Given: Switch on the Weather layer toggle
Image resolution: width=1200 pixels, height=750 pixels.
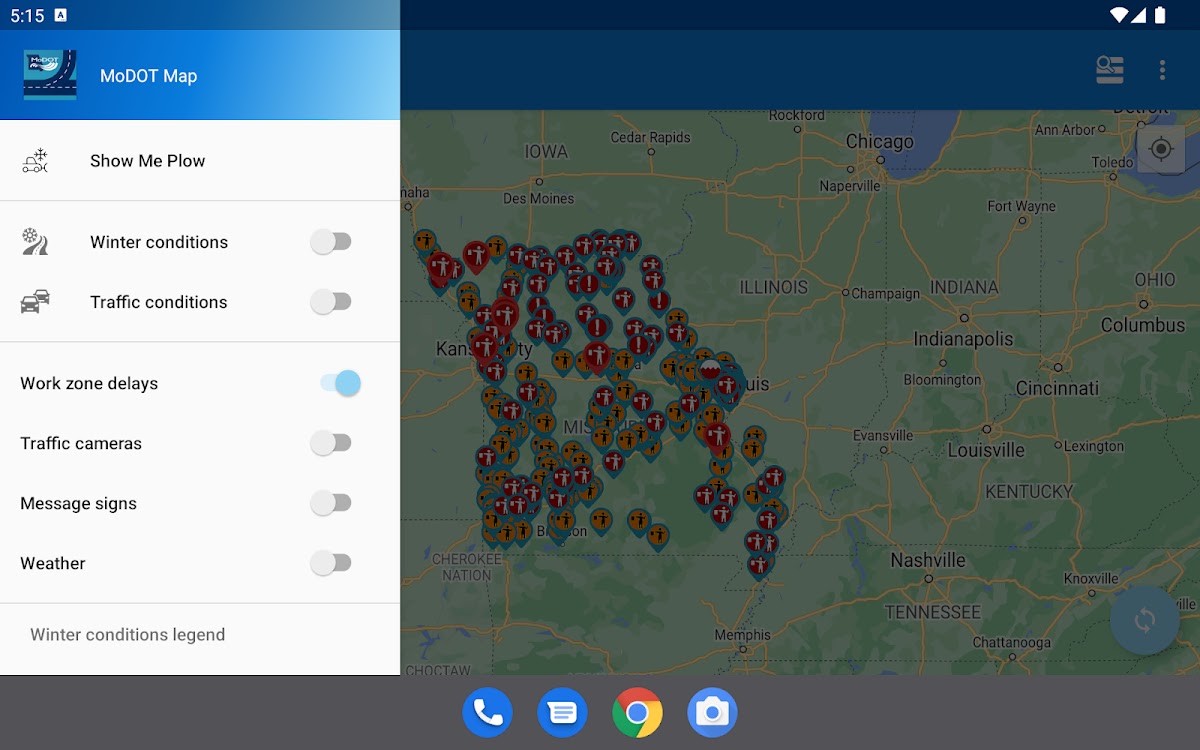Looking at the screenshot, I should [331, 563].
